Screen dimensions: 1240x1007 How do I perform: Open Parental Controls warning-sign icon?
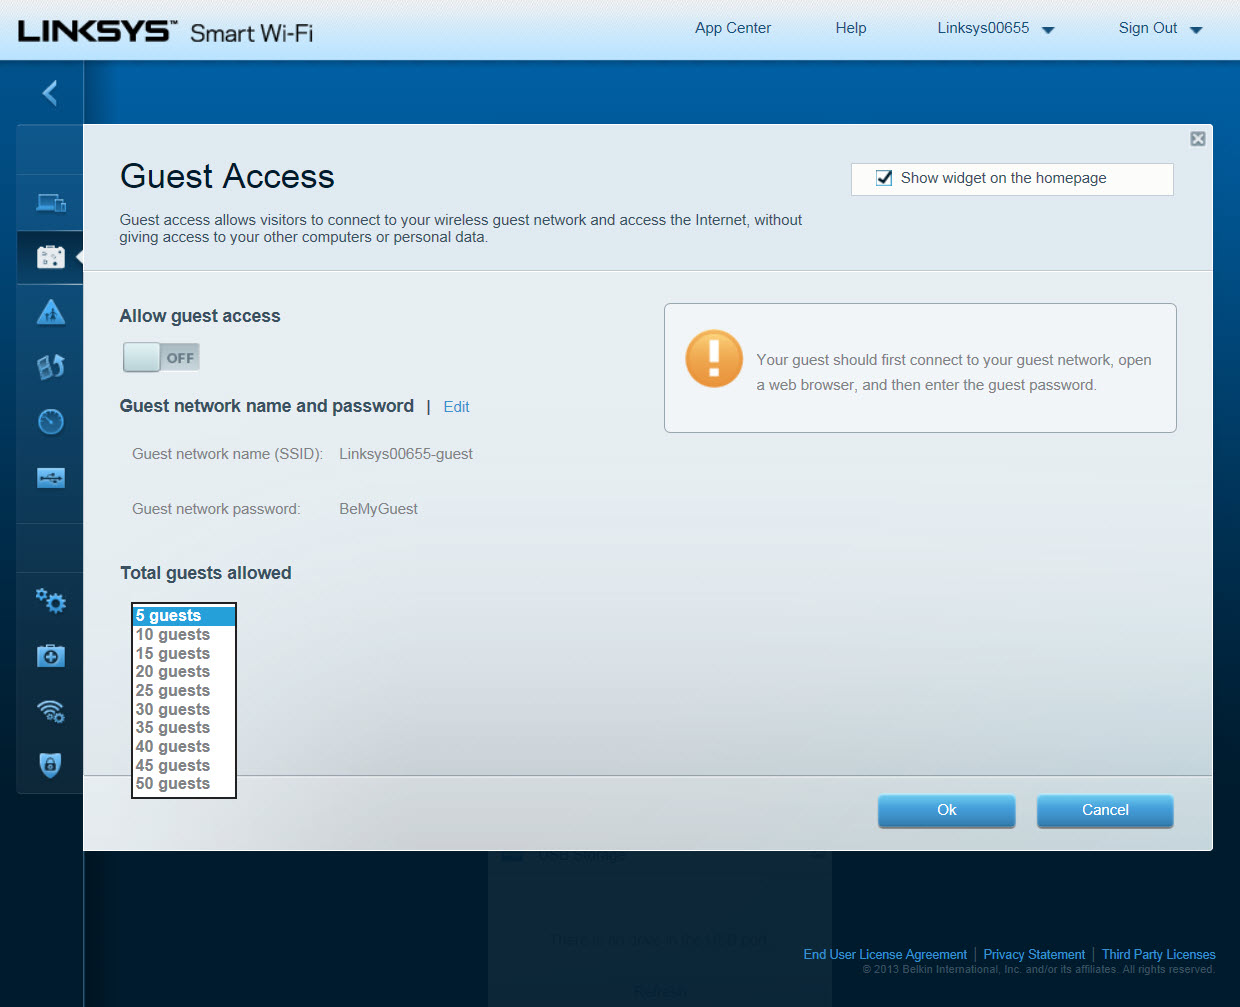(51, 312)
